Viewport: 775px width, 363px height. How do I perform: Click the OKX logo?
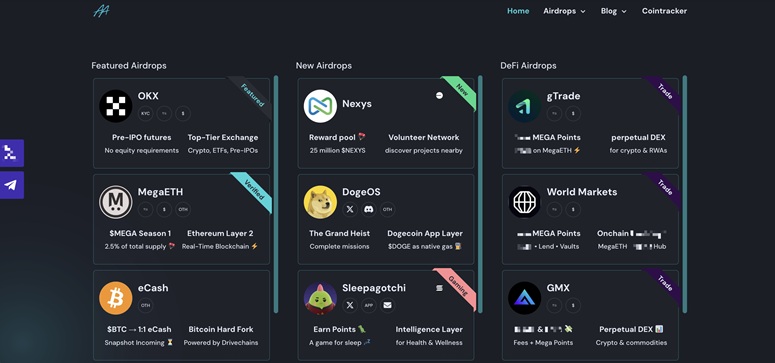pos(116,106)
